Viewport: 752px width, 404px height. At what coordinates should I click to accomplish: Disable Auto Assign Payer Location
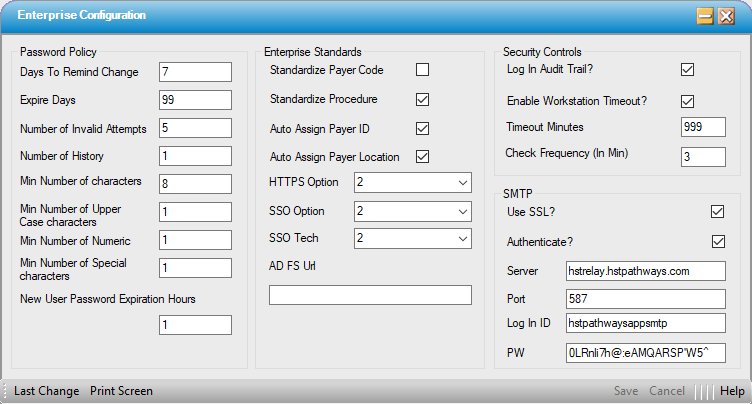point(422,156)
